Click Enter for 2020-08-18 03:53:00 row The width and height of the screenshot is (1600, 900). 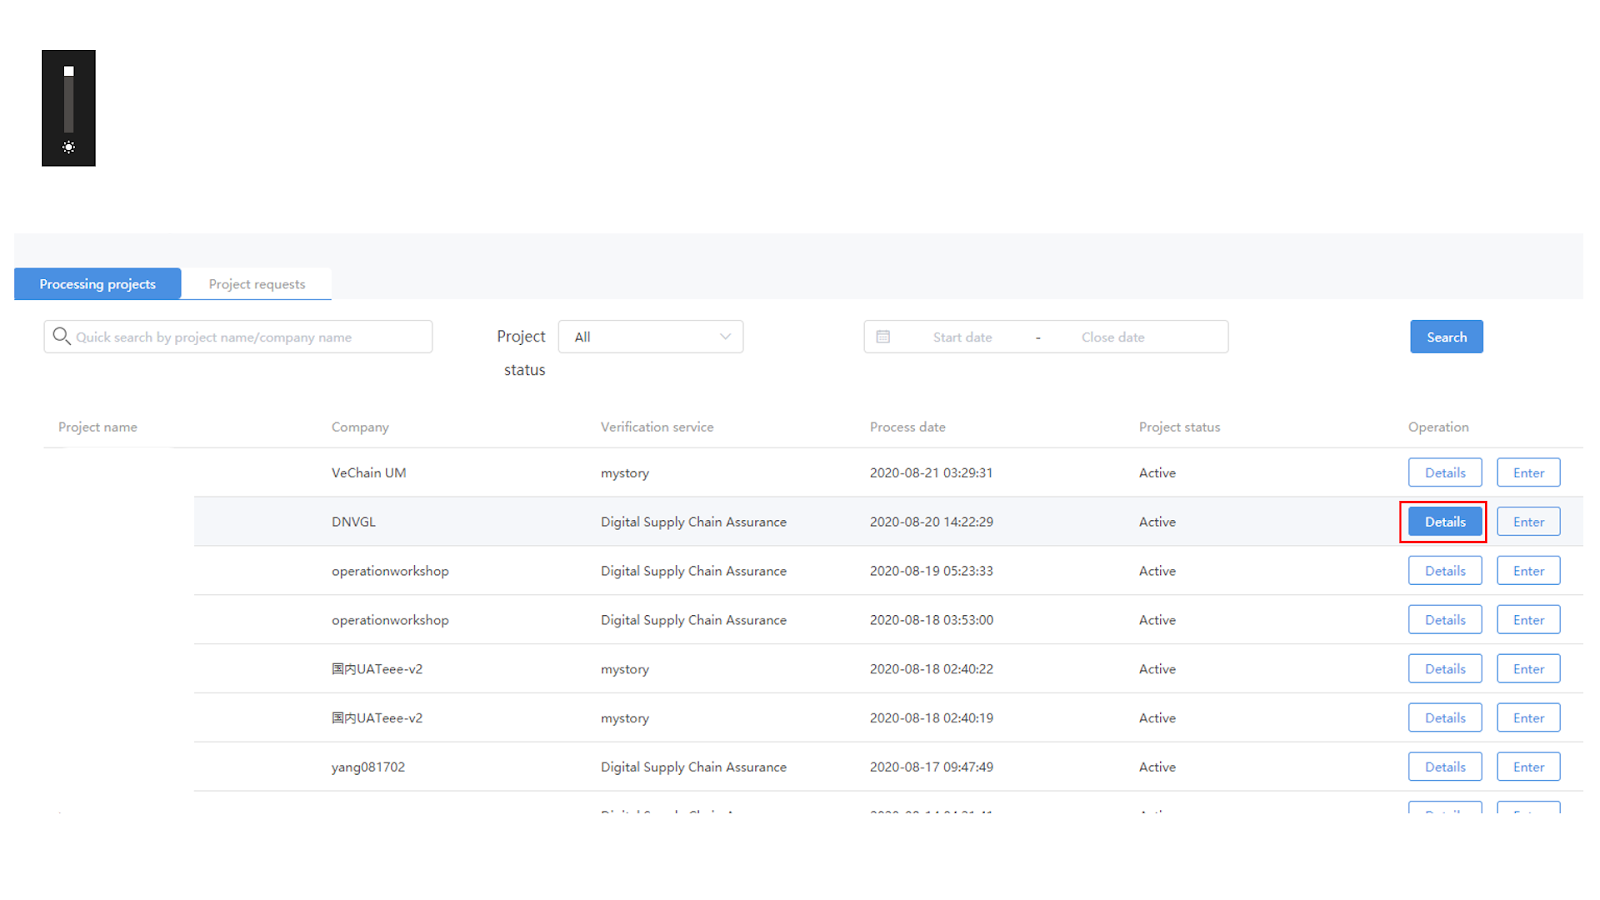click(1528, 620)
